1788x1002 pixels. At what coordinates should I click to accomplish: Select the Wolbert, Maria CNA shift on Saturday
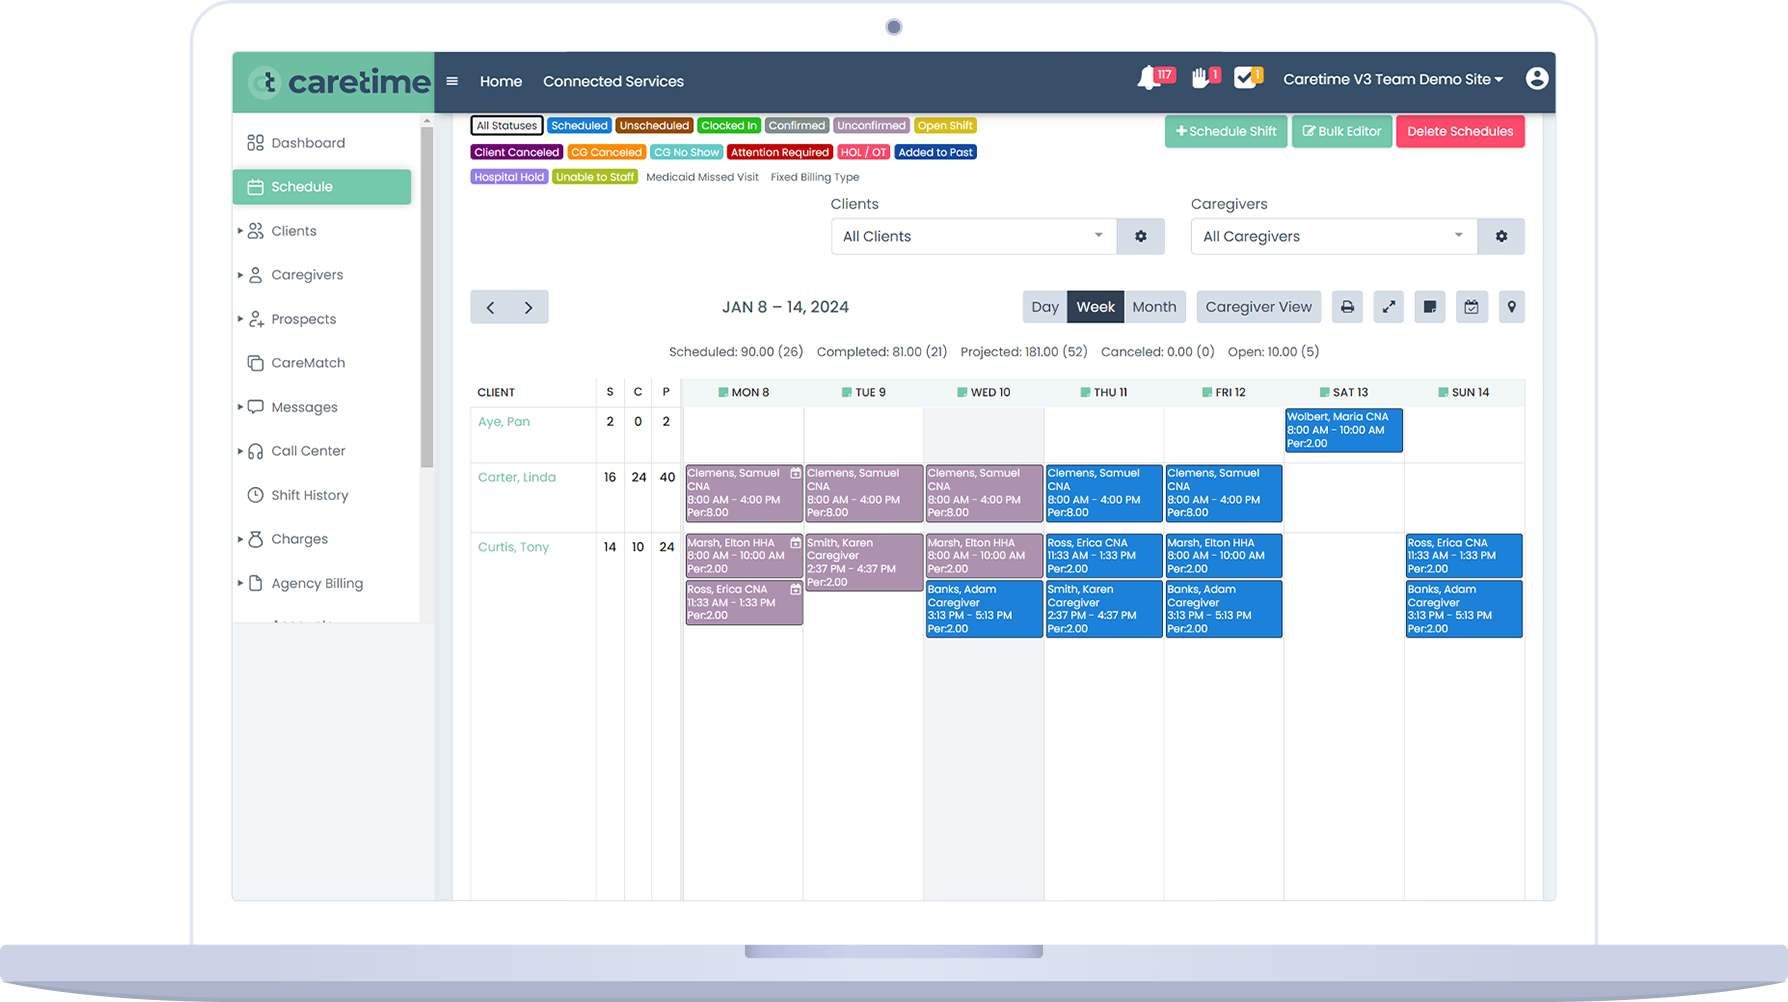coord(1343,429)
